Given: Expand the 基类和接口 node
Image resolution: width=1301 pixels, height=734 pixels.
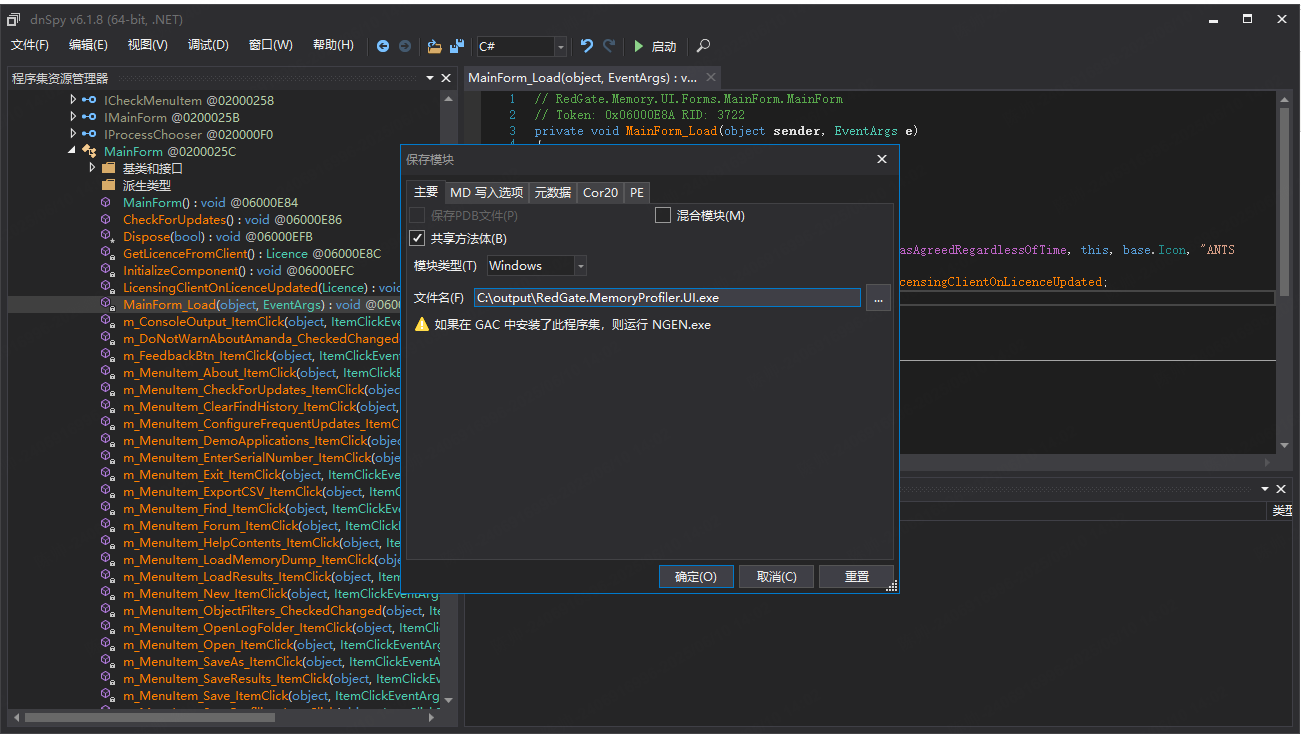Looking at the screenshot, I should point(92,169).
